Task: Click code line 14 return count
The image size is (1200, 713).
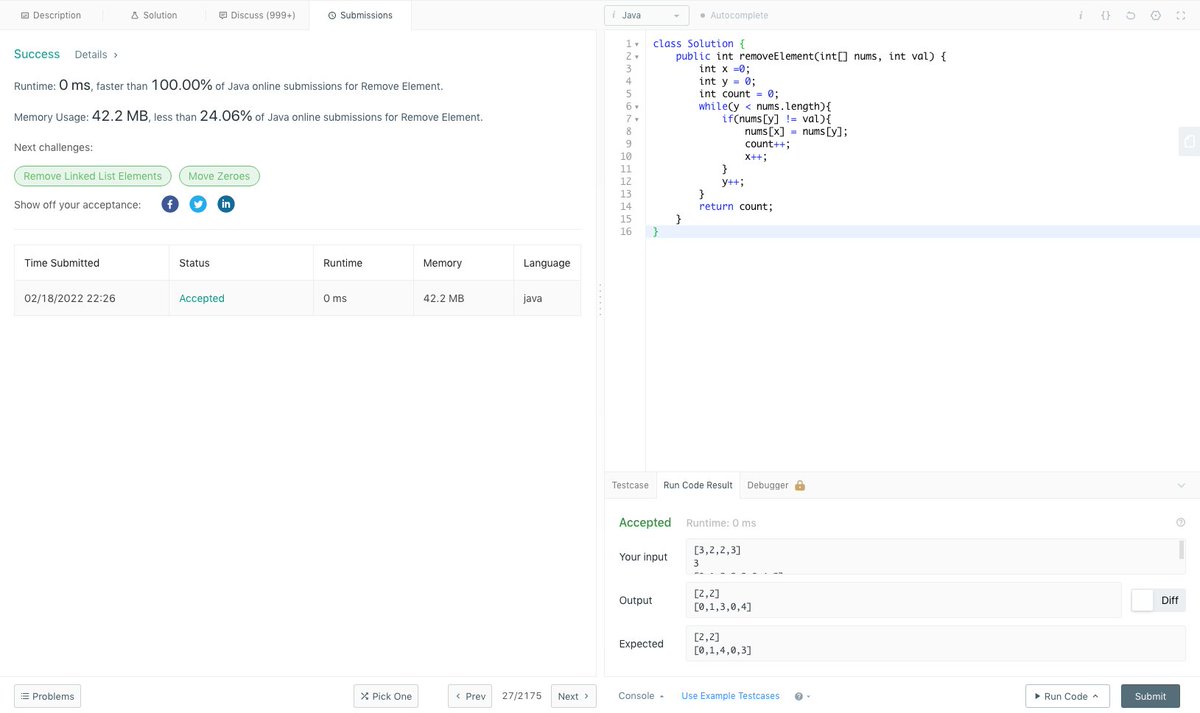Action: click(736, 206)
